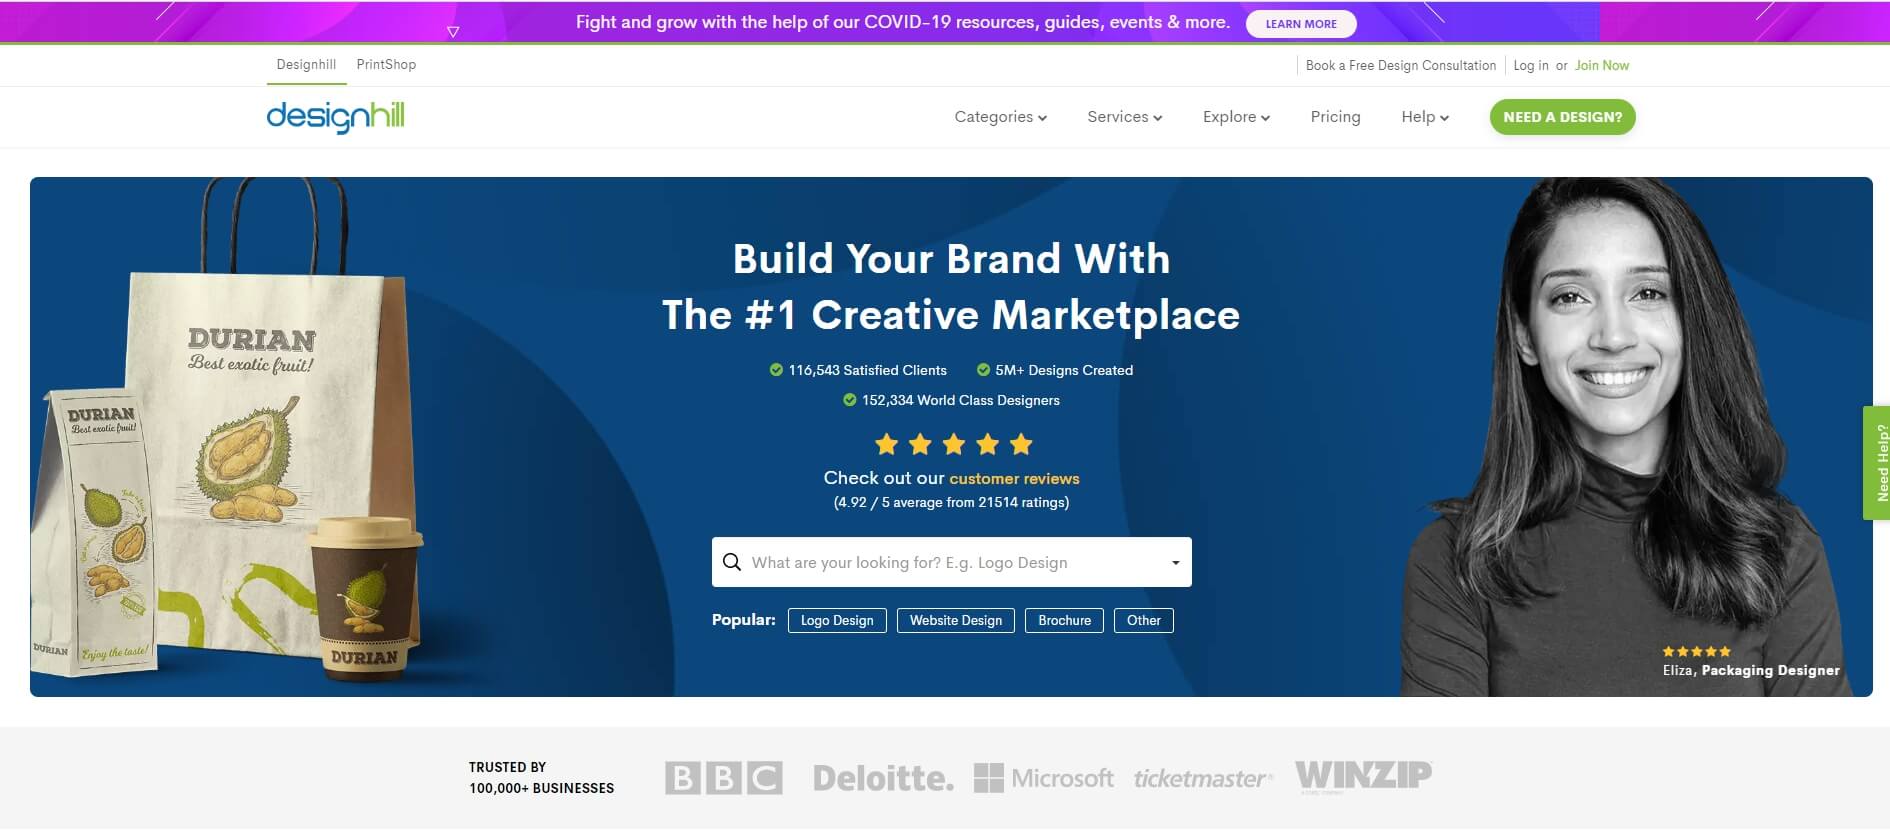
Task: Click the gold star rating row
Action: pyautogui.click(x=953, y=444)
